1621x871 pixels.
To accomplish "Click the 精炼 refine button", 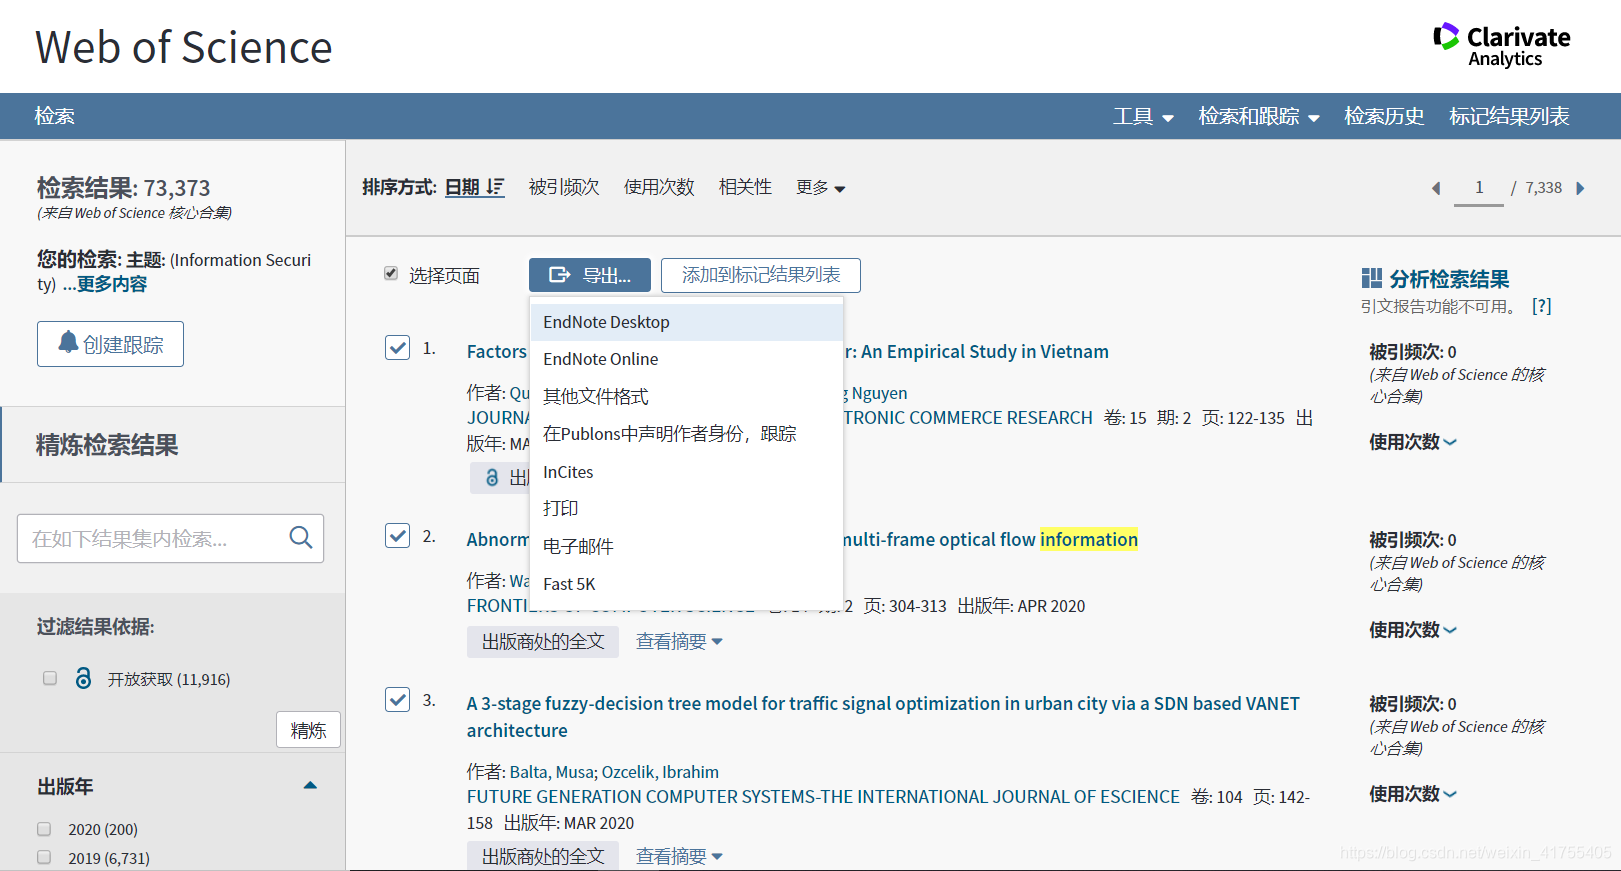I will pyautogui.click(x=308, y=730).
